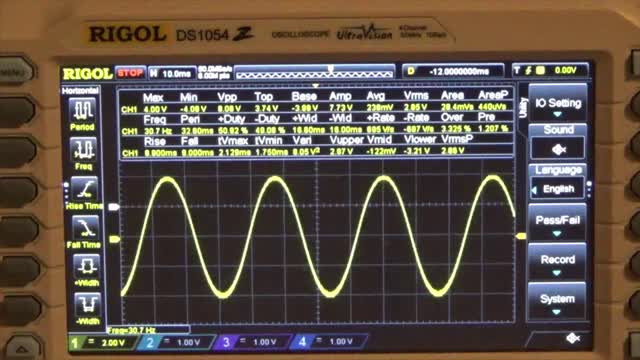The image size is (640, 360).
Task: Click the yellow trigger level marker at right
Action: pyautogui.click(x=521, y=236)
